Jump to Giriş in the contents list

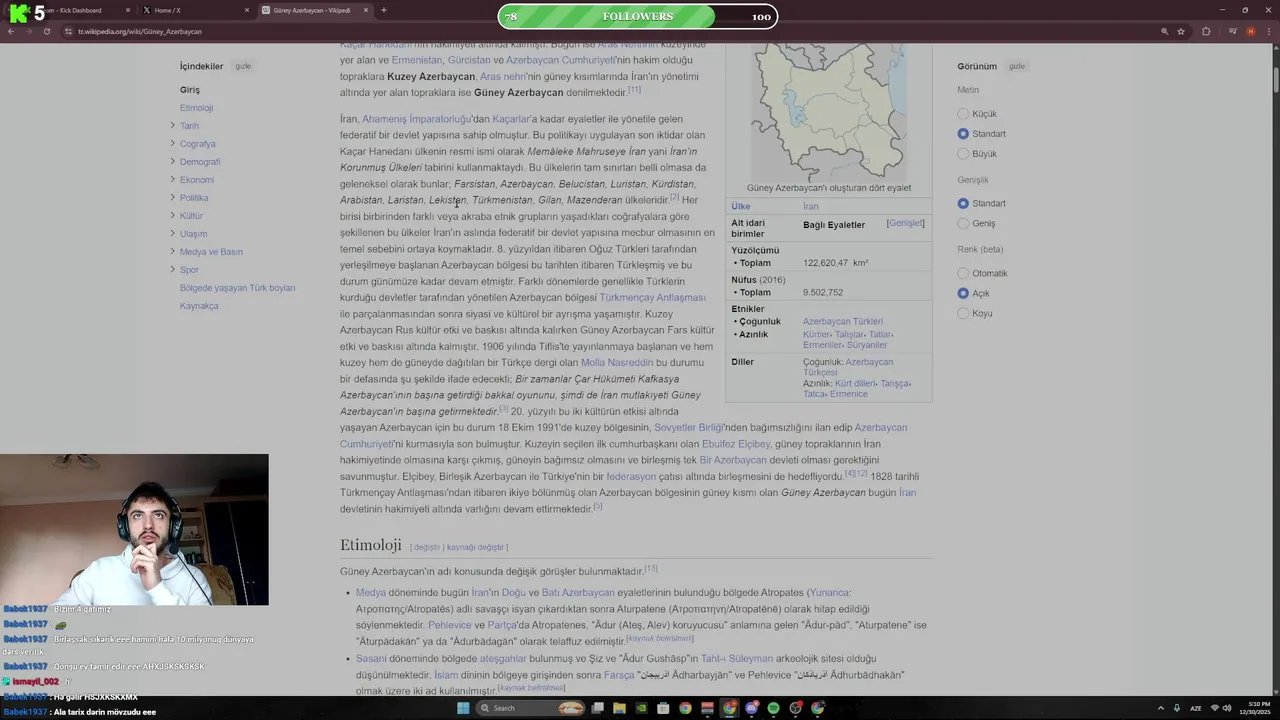pos(190,90)
